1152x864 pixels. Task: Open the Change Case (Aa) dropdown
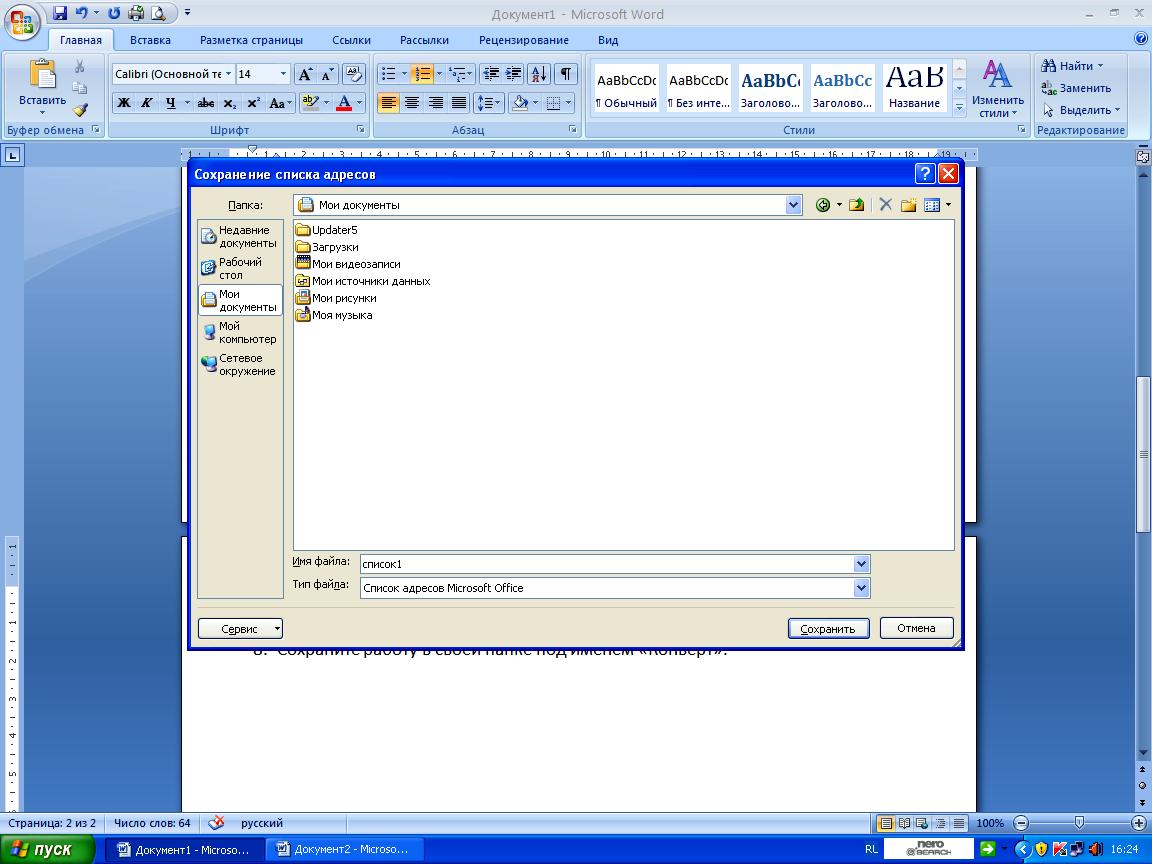(x=281, y=103)
